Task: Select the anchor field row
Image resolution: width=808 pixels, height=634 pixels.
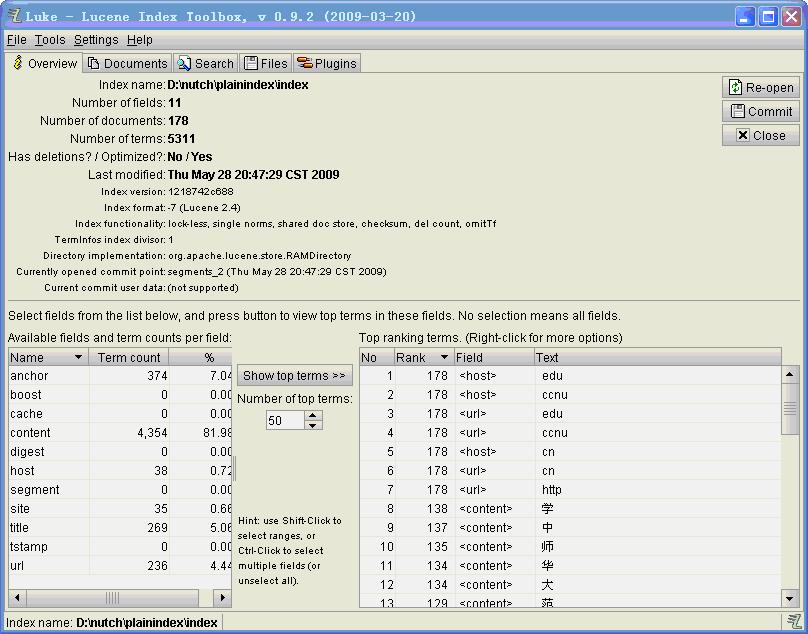Action: click(x=120, y=376)
